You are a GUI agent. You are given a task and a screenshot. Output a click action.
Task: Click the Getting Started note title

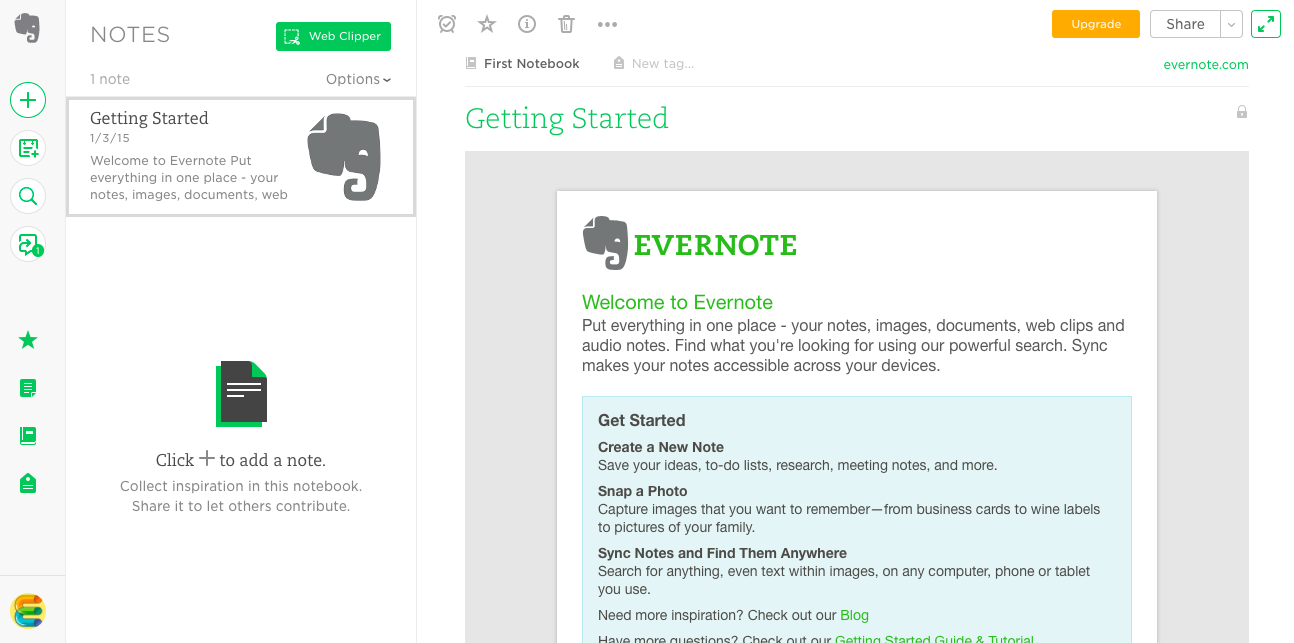(x=567, y=118)
